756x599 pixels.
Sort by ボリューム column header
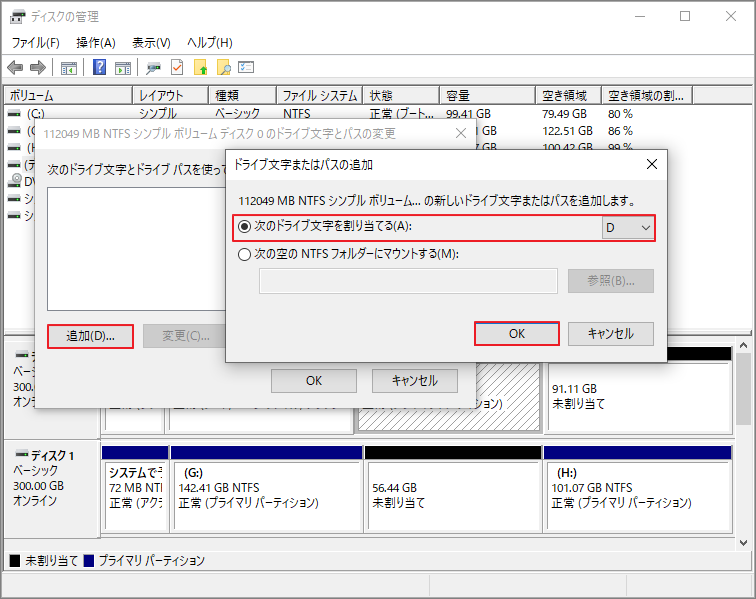pyautogui.click(x=68, y=95)
